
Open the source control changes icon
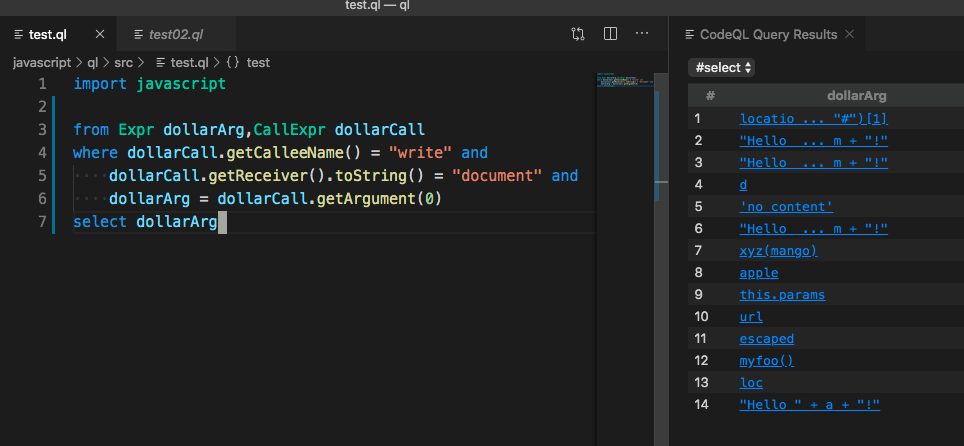(577, 34)
